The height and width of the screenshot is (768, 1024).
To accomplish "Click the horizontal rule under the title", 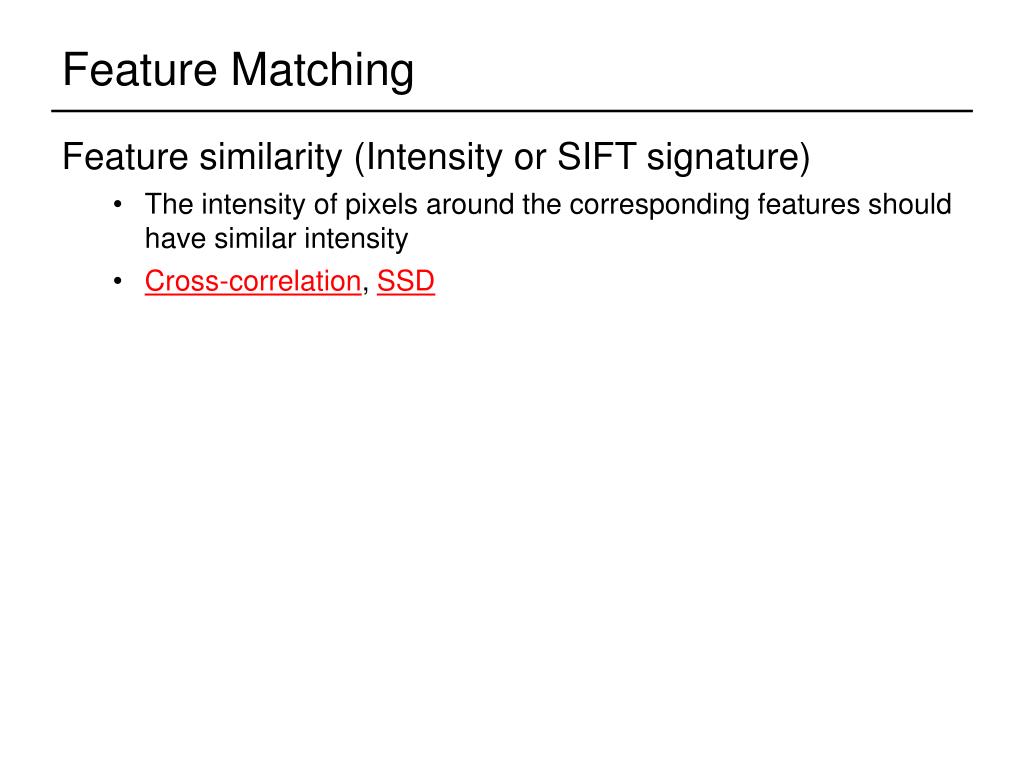I will point(512,111).
